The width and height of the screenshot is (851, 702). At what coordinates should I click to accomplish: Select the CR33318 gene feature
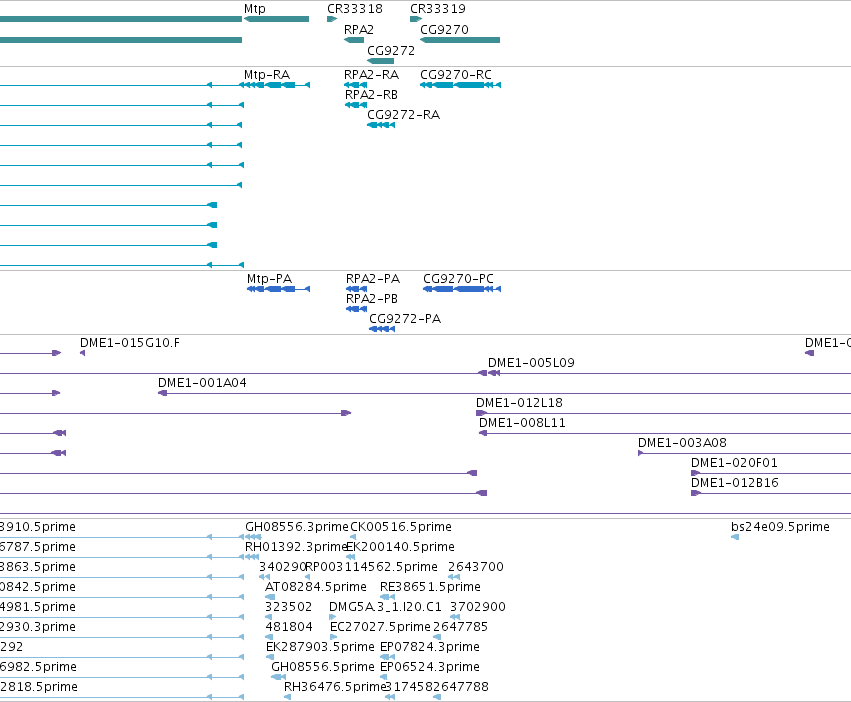(x=332, y=19)
